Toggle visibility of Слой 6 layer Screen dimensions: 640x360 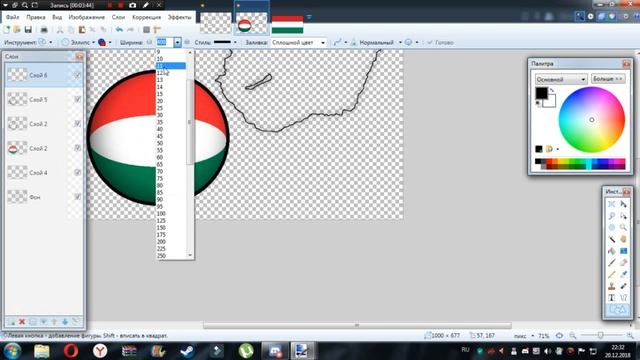78,75
